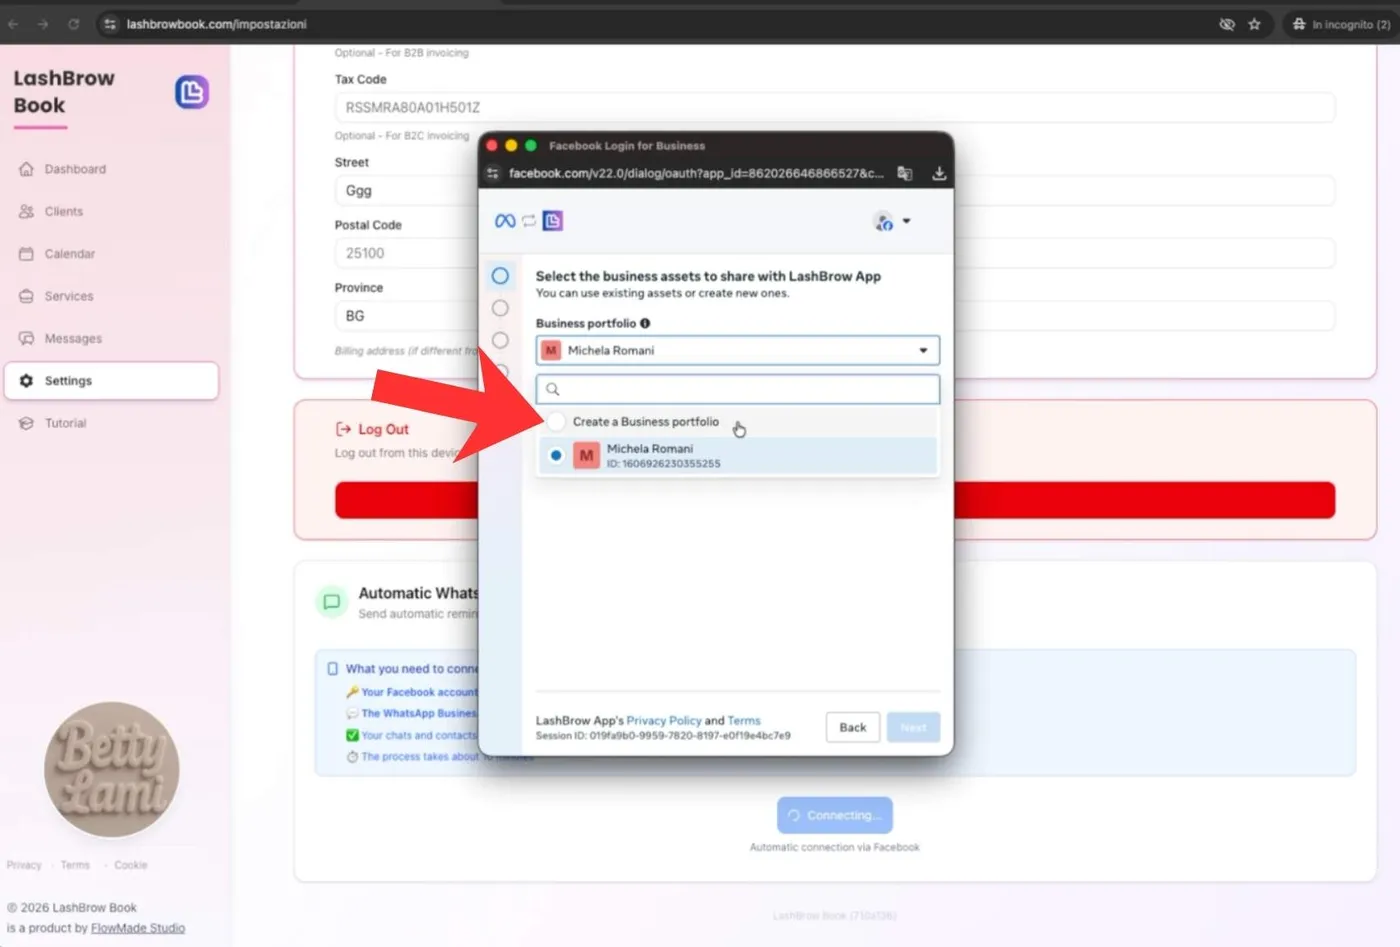
Task: Focus the portfolio search field
Action: (738, 389)
